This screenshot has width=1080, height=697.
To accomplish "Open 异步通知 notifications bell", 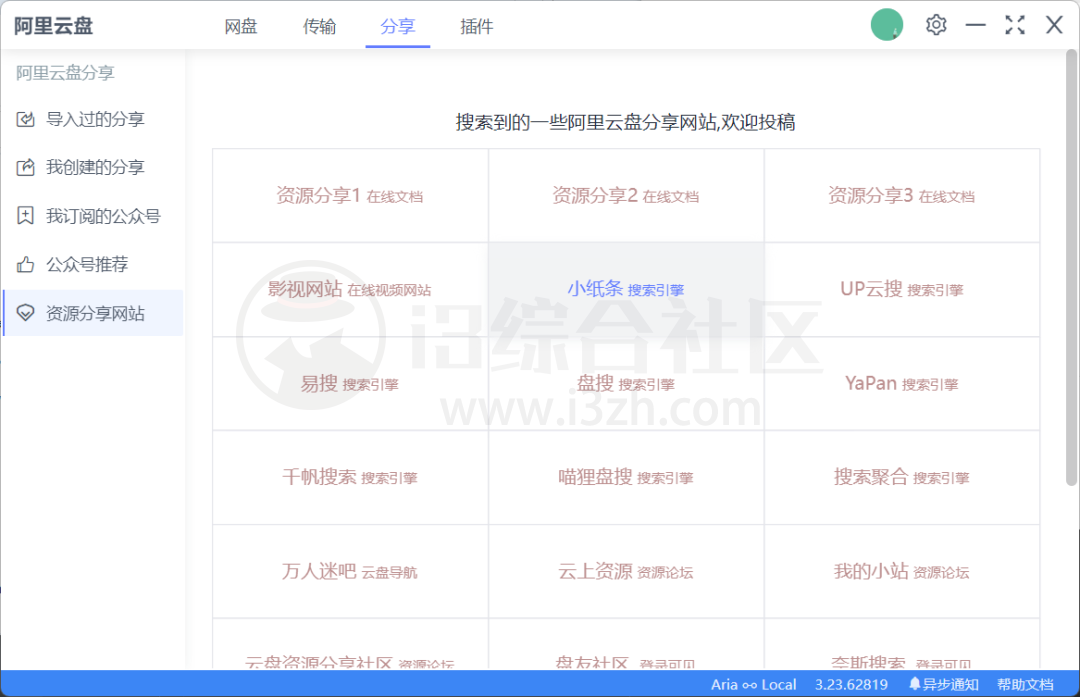I will click(944, 685).
